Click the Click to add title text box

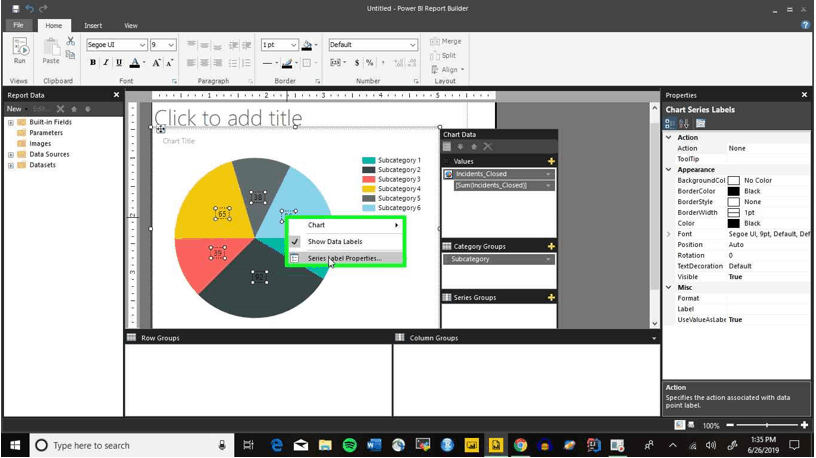click(228, 118)
